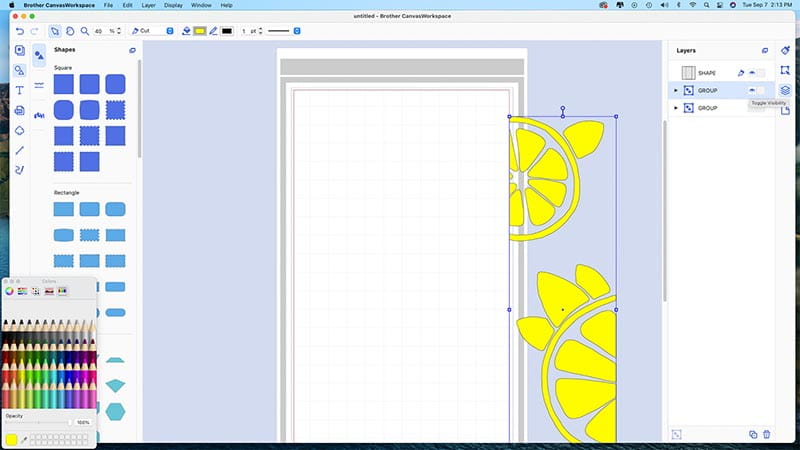Open the Display menu

coord(173,5)
